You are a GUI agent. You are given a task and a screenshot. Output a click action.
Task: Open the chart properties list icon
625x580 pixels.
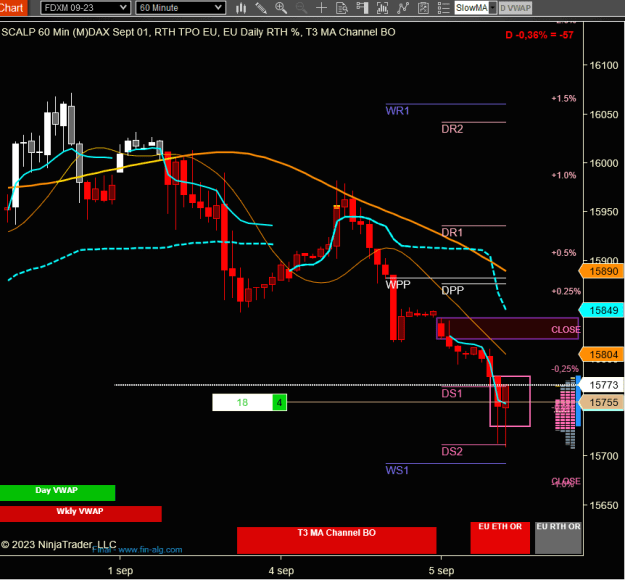point(443,8)
